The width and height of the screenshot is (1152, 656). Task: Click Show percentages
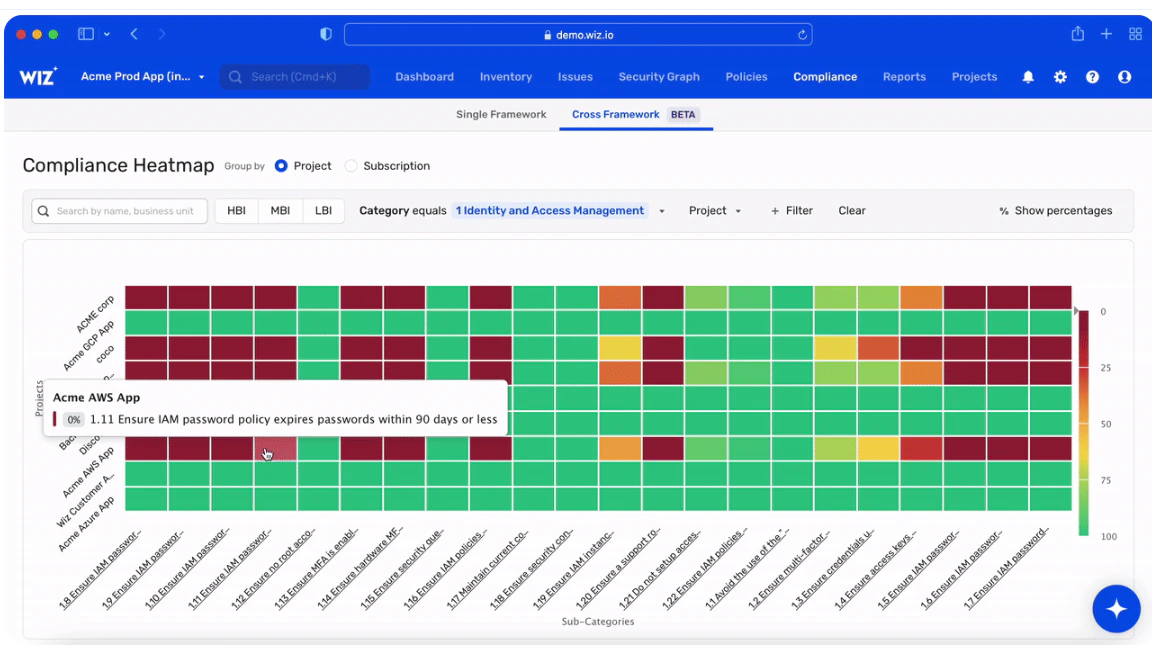(x=1056, y=210)
